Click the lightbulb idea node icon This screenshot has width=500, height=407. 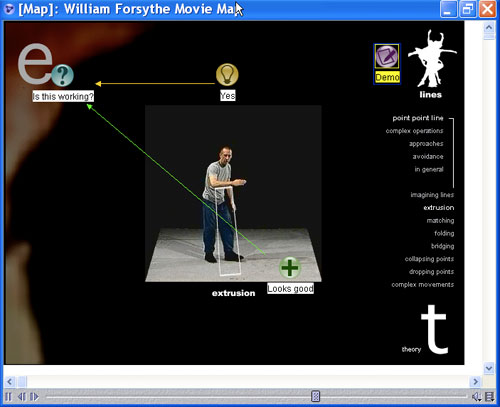tap(227, 75)
